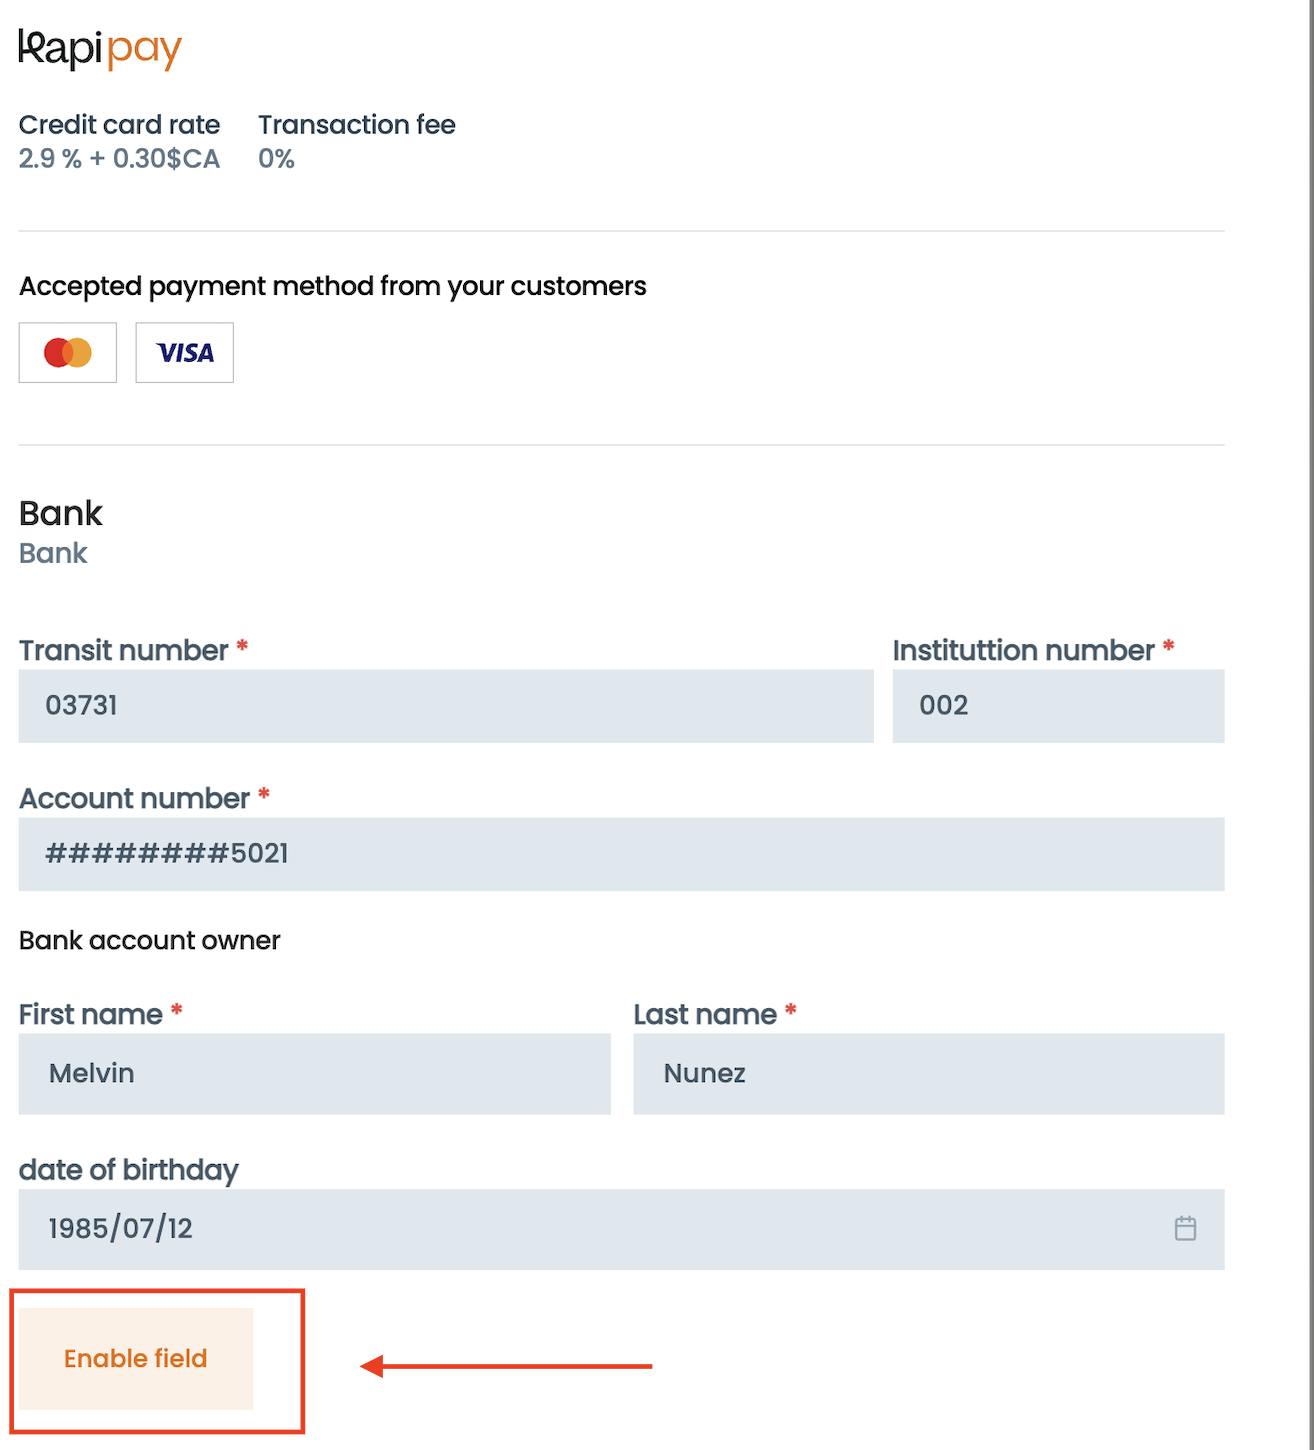Click the Transit number label
The height and width of the screenshot is (1450, 1314).
click(x=124, y=651)
